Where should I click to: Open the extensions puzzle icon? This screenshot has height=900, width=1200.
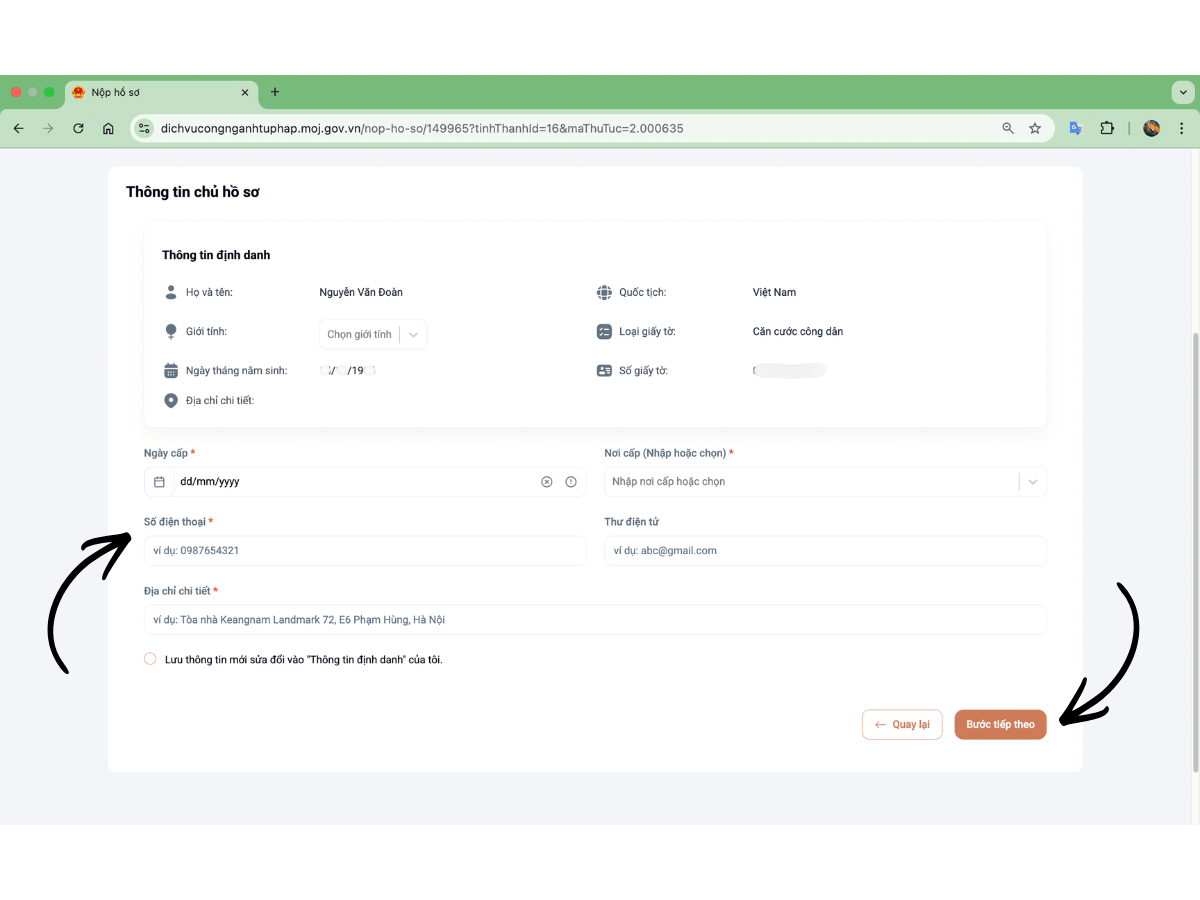click(1107, 128)
